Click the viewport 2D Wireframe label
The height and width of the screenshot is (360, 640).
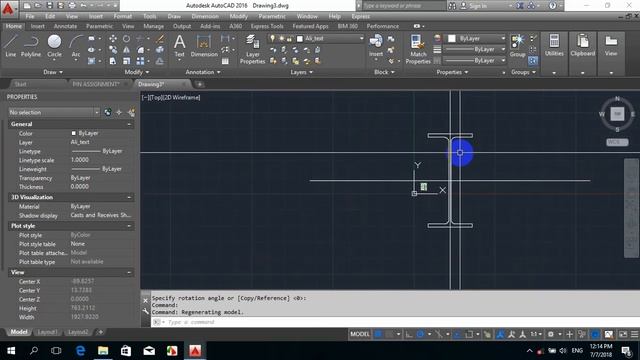182,98
